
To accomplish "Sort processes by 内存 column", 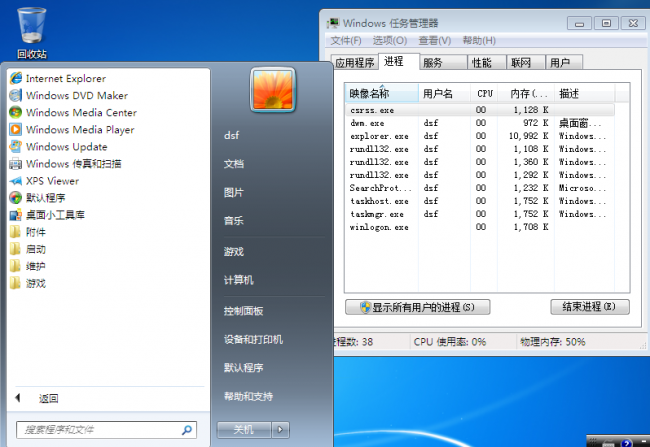I will pos(526,94).
